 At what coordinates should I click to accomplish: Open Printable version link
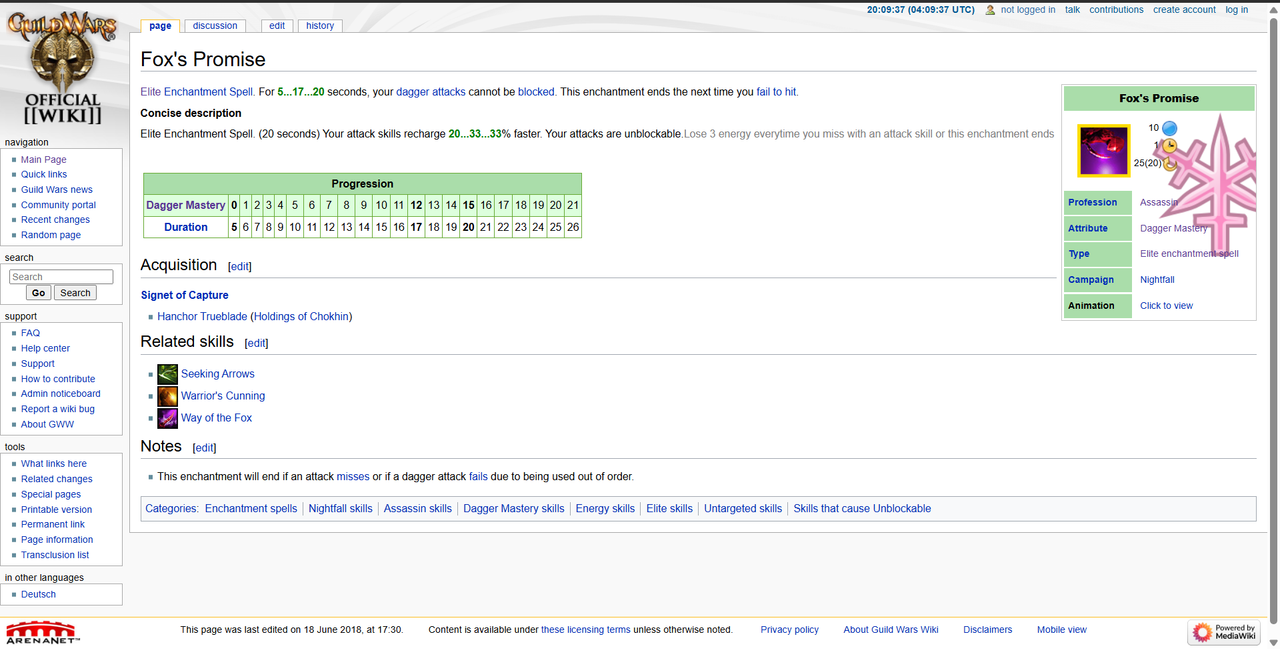(x=57, y=510)
